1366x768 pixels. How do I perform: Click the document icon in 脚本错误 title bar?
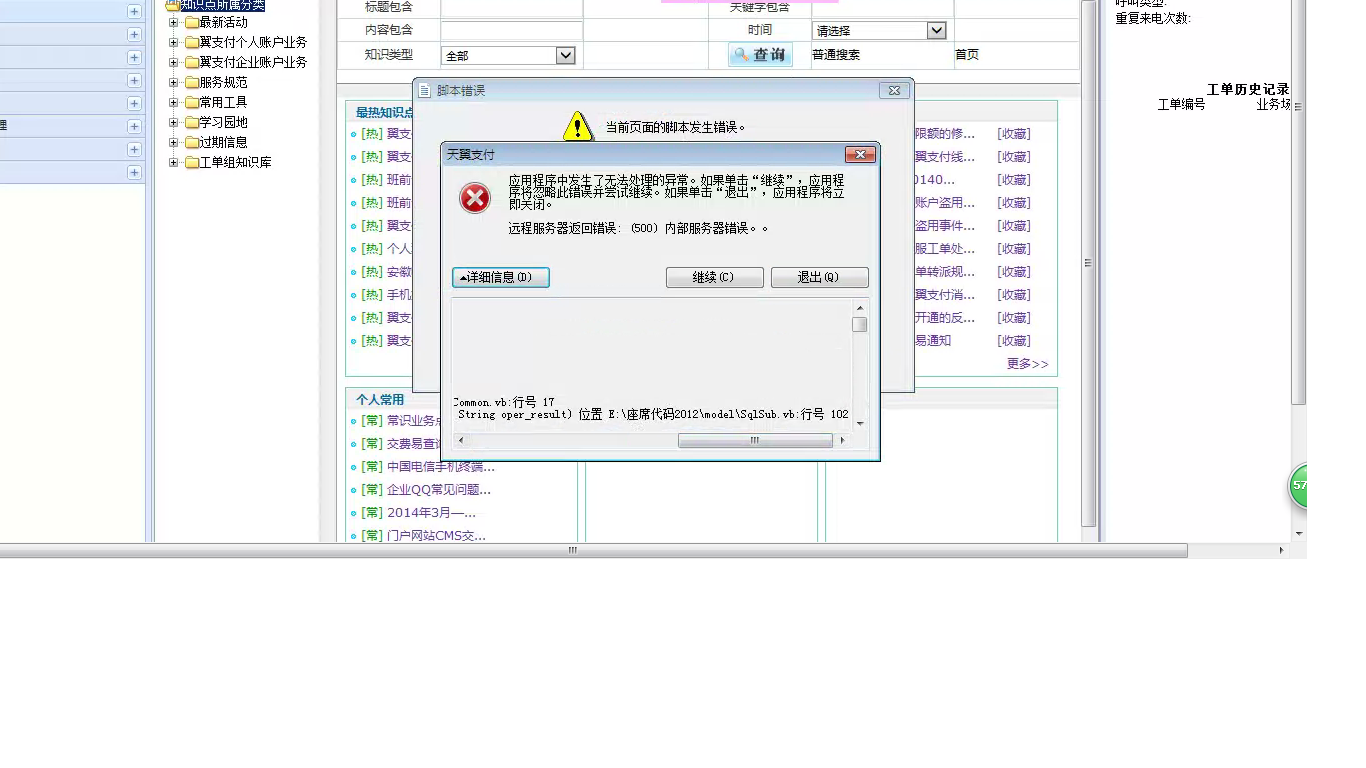(424, 90)
